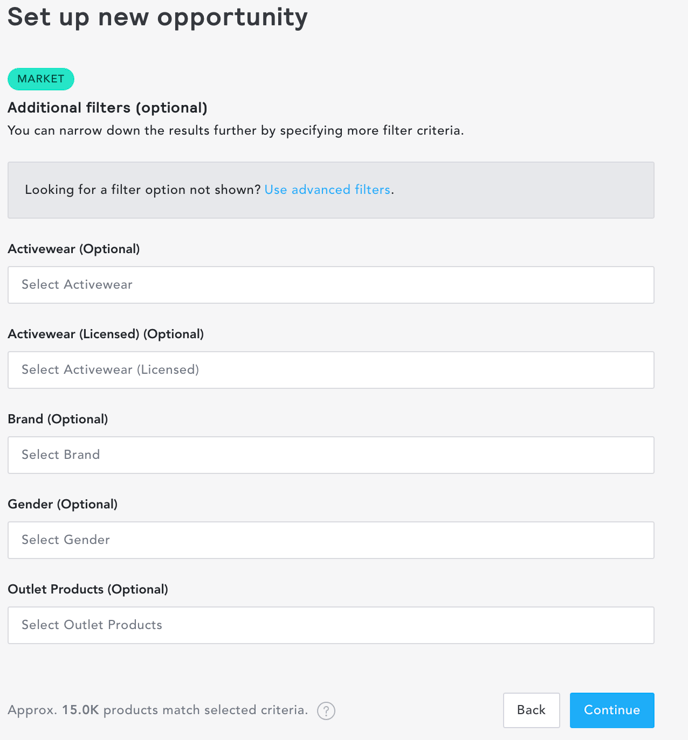The height and width of the screenshot is (740, 688).
Task: Click the MARKET badge
Action: pos(41,79)
